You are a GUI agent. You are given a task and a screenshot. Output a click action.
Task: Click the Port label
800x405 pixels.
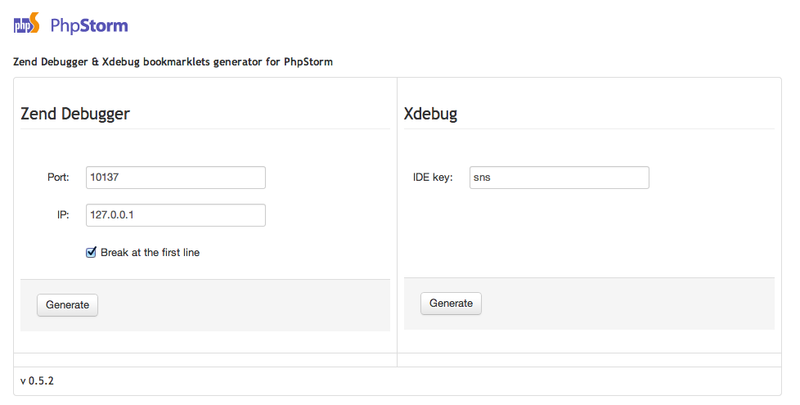tap(58, 178)
